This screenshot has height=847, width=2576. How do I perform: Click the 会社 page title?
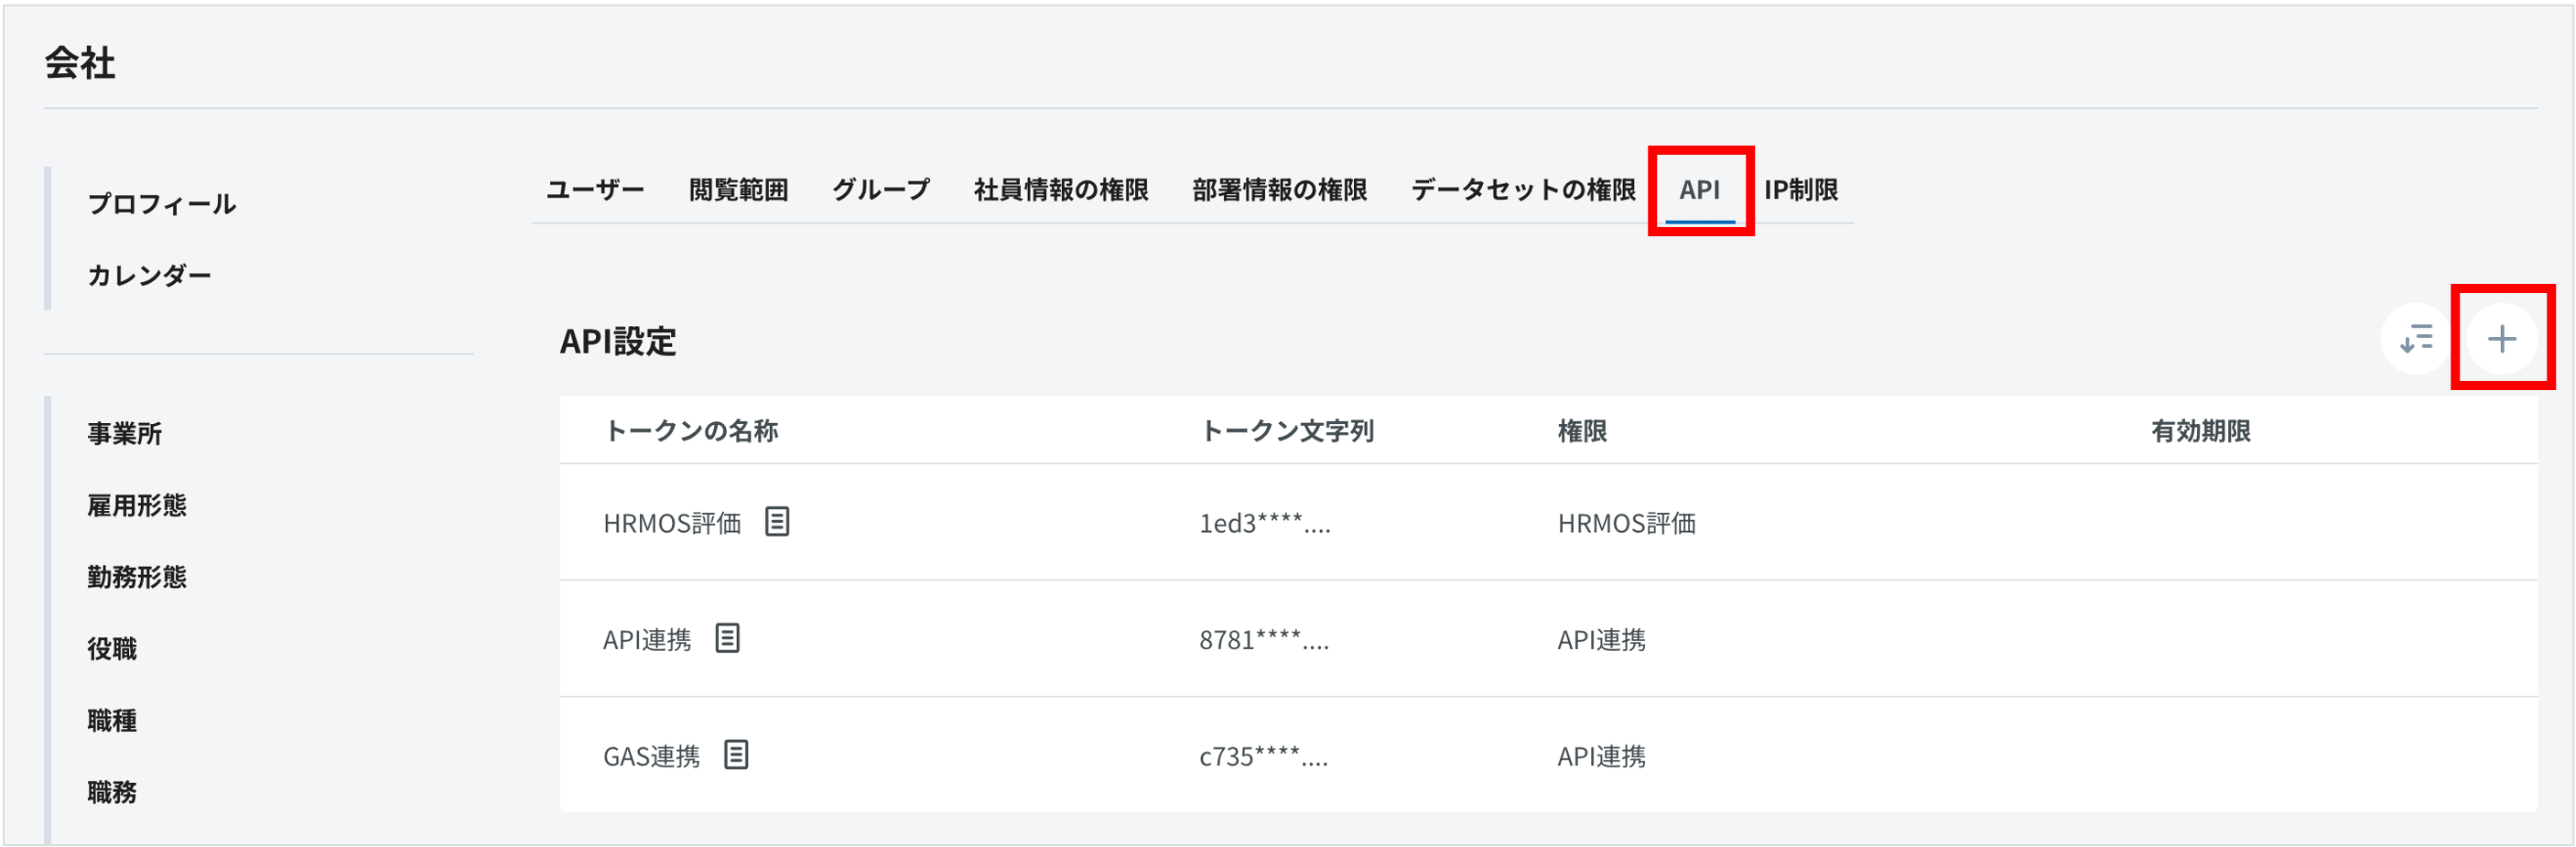click(x=80, y=63)
